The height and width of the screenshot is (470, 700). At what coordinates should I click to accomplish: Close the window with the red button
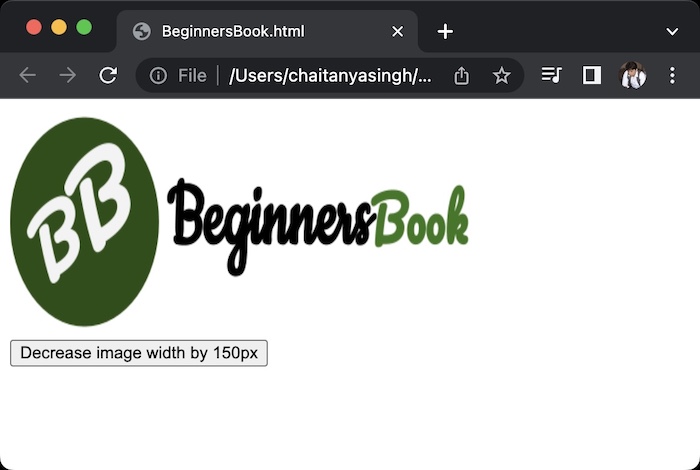coord(34,27)
